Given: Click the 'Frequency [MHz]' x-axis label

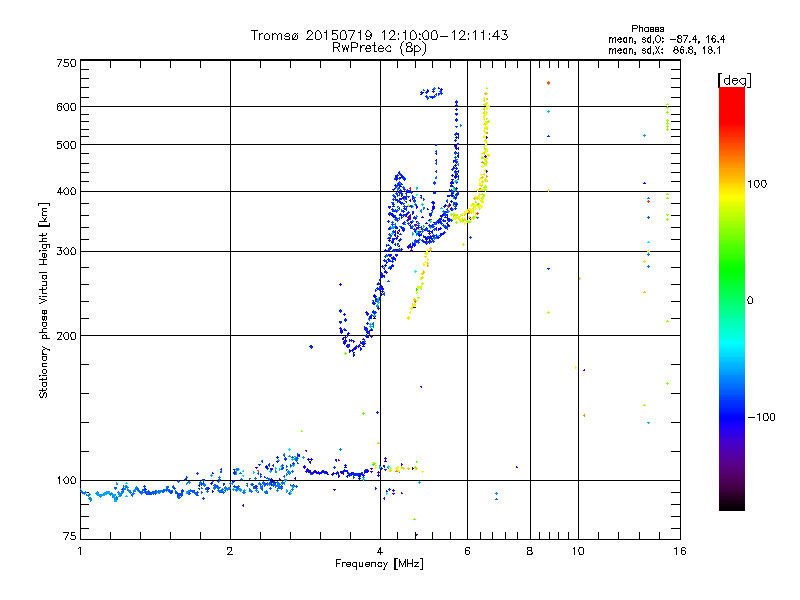Looking at the screenshot, I should (379, 564).
